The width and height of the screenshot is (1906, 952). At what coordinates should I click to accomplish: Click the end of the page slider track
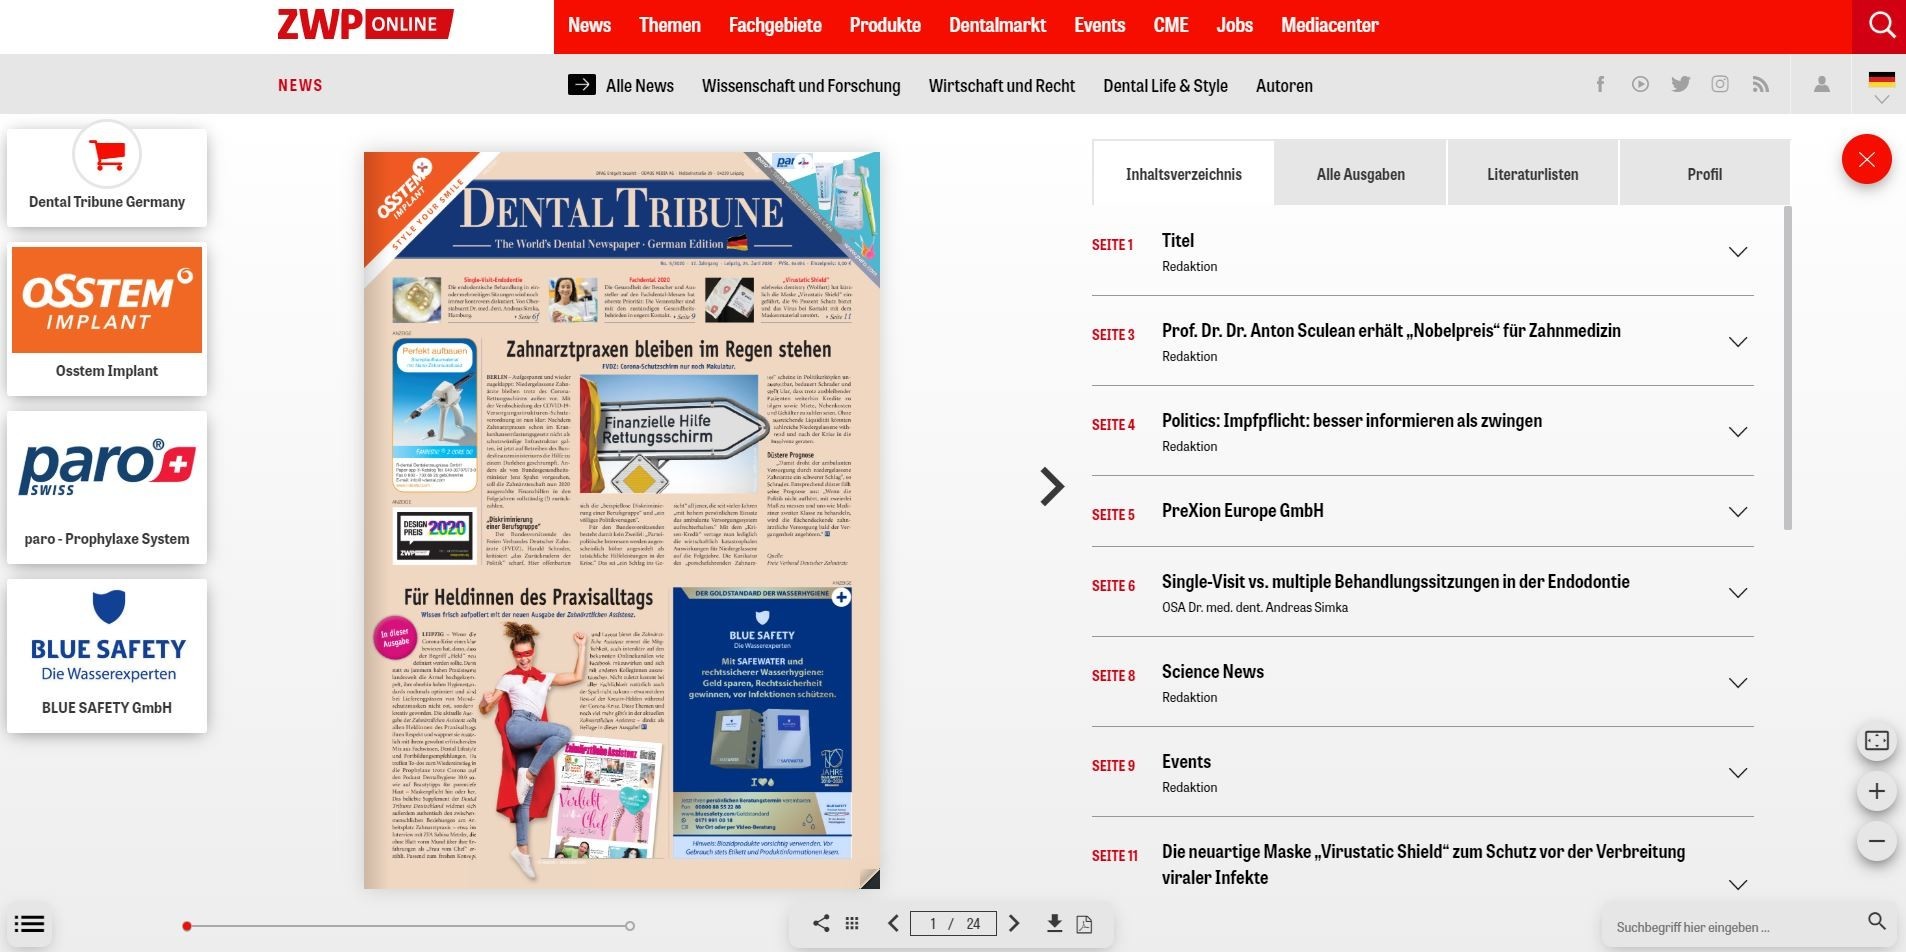pos(630,926)
